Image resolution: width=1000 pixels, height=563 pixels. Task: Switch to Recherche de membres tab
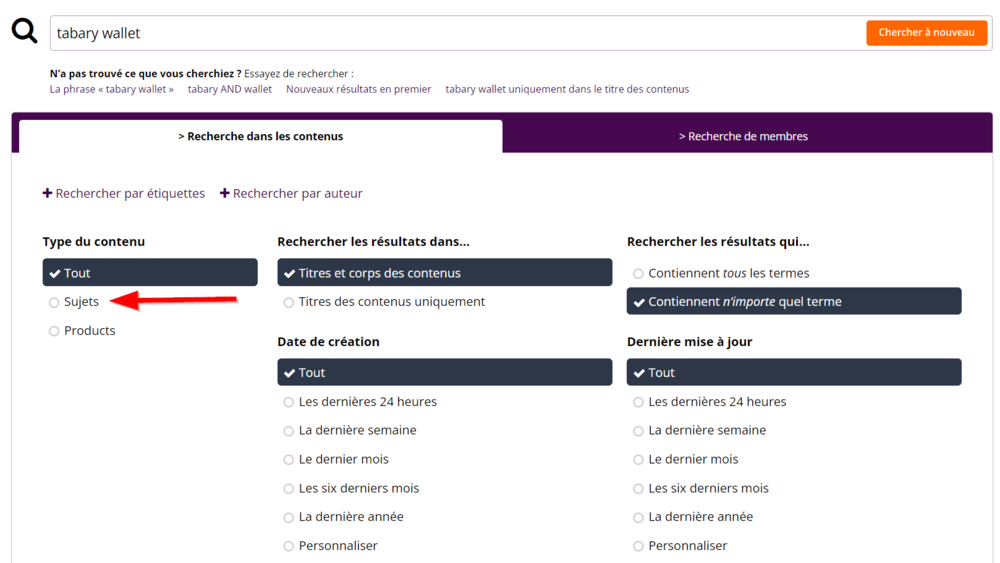[743, 136]
